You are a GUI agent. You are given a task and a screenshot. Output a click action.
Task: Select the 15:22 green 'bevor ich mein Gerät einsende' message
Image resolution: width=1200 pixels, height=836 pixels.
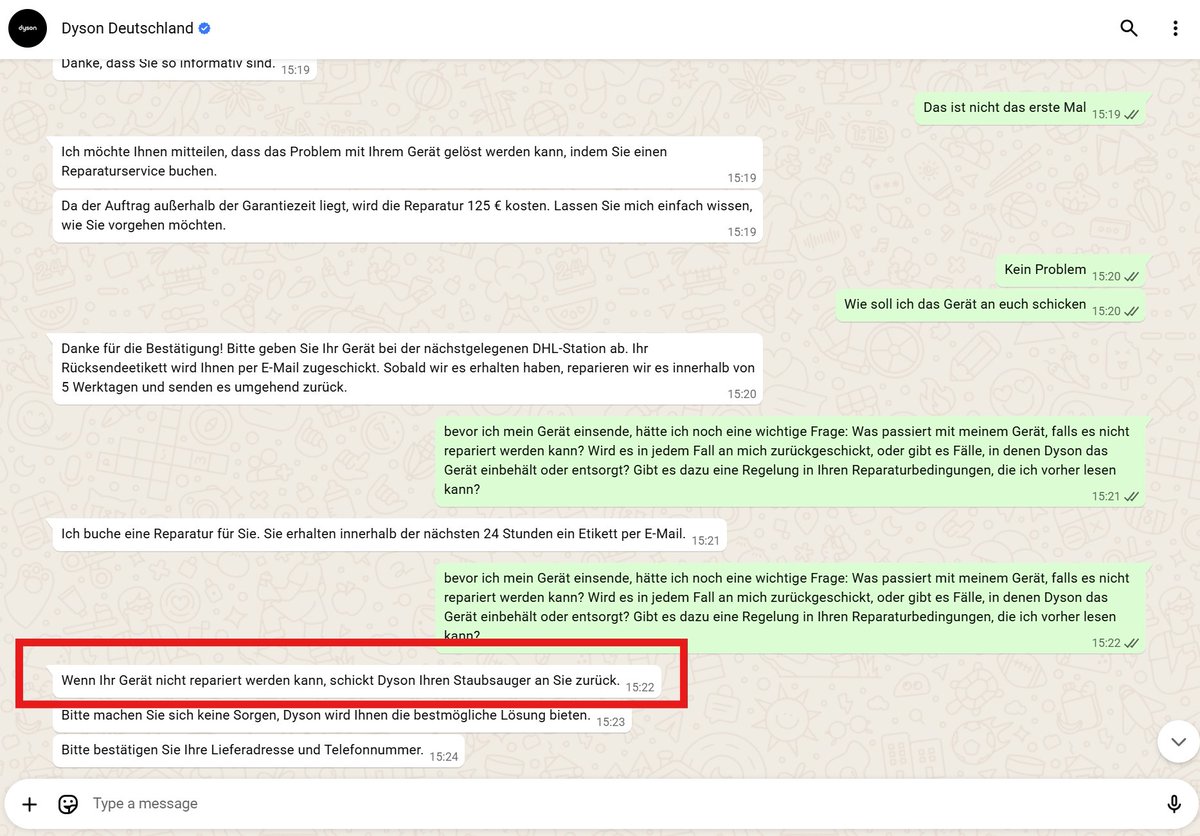(791, 607)
